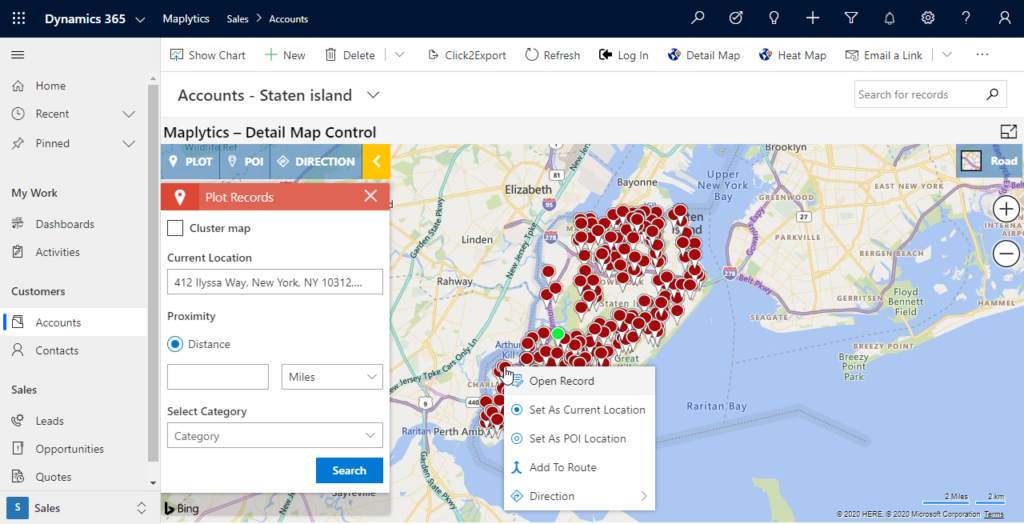Zoom in on the map

point(1006,209)
